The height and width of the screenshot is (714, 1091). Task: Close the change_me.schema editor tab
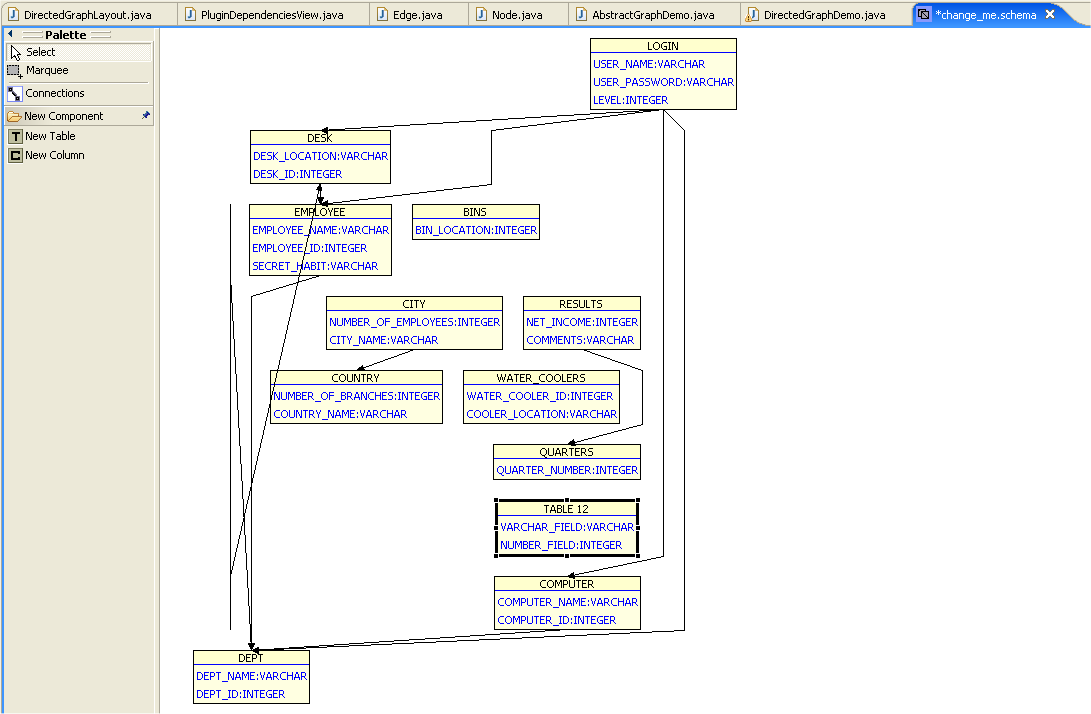[1050, 15]
